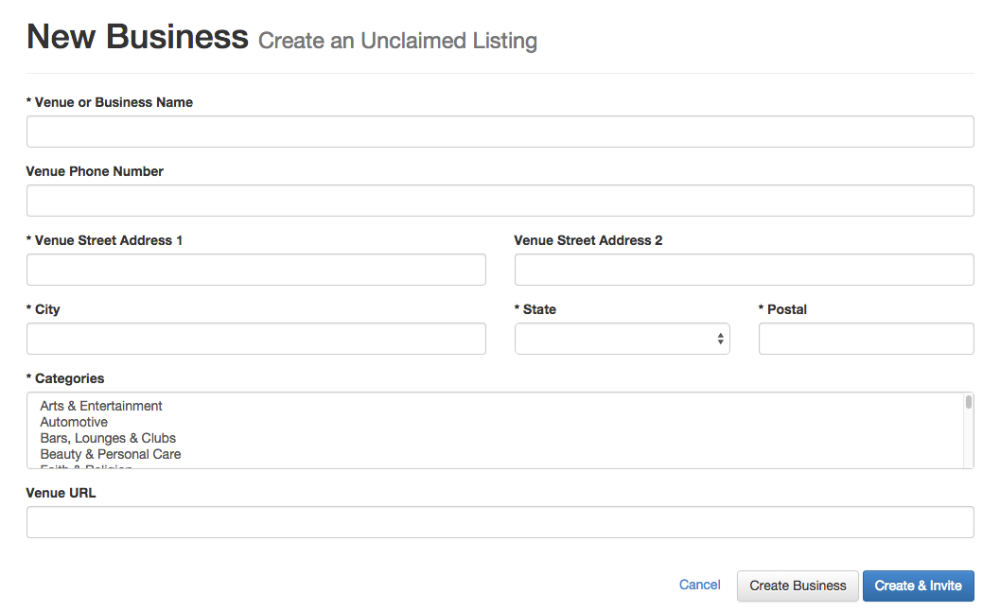Click the 'New Business' page heading
The image size is (1000, 612).
pos(137,38)
